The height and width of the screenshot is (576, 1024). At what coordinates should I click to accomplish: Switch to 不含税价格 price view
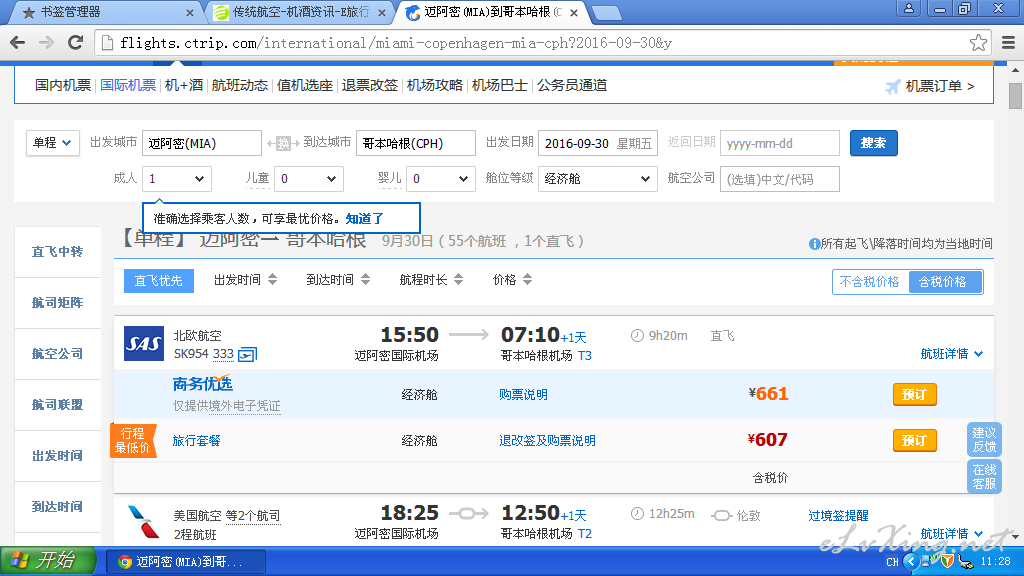(869, 281)
